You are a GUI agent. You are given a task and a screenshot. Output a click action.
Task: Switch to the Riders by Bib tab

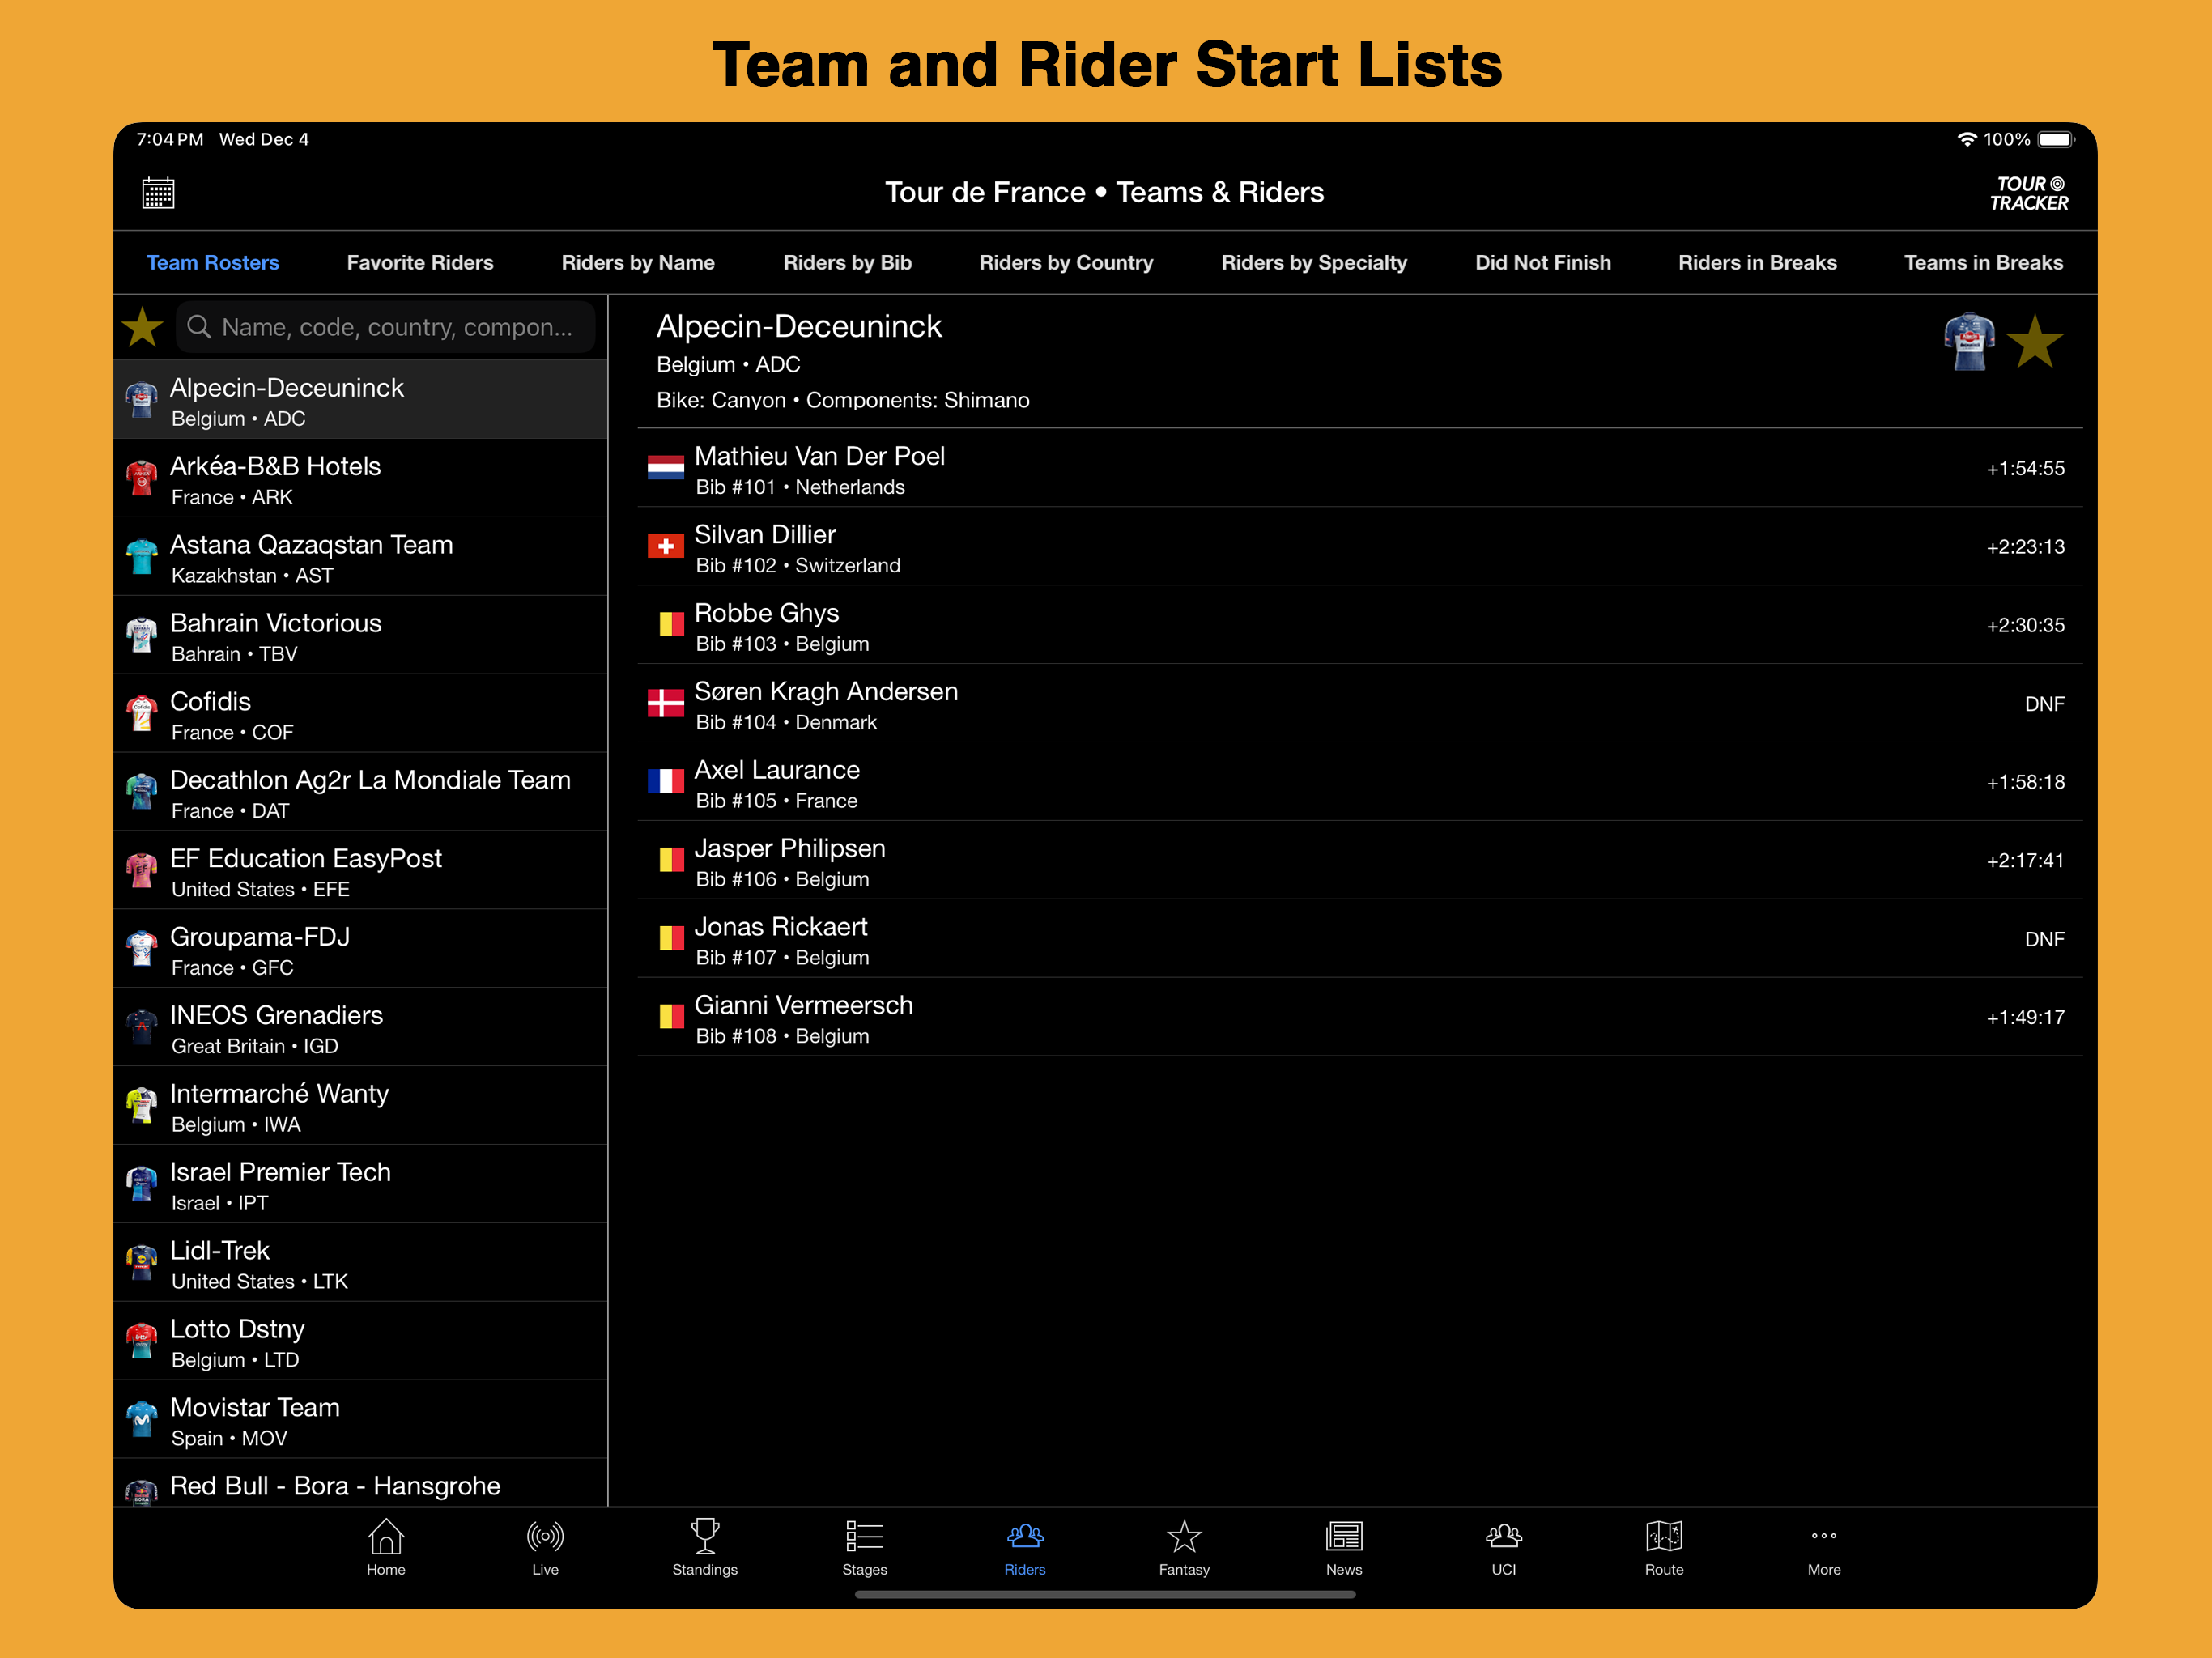[847, 263]
